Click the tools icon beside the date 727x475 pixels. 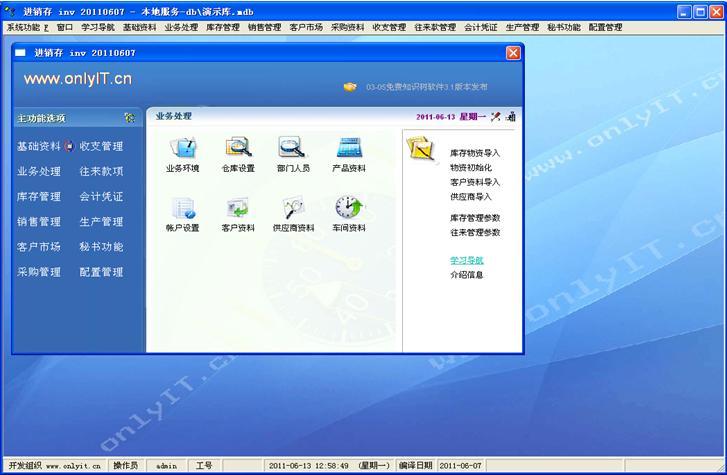(x=495, y=117)
